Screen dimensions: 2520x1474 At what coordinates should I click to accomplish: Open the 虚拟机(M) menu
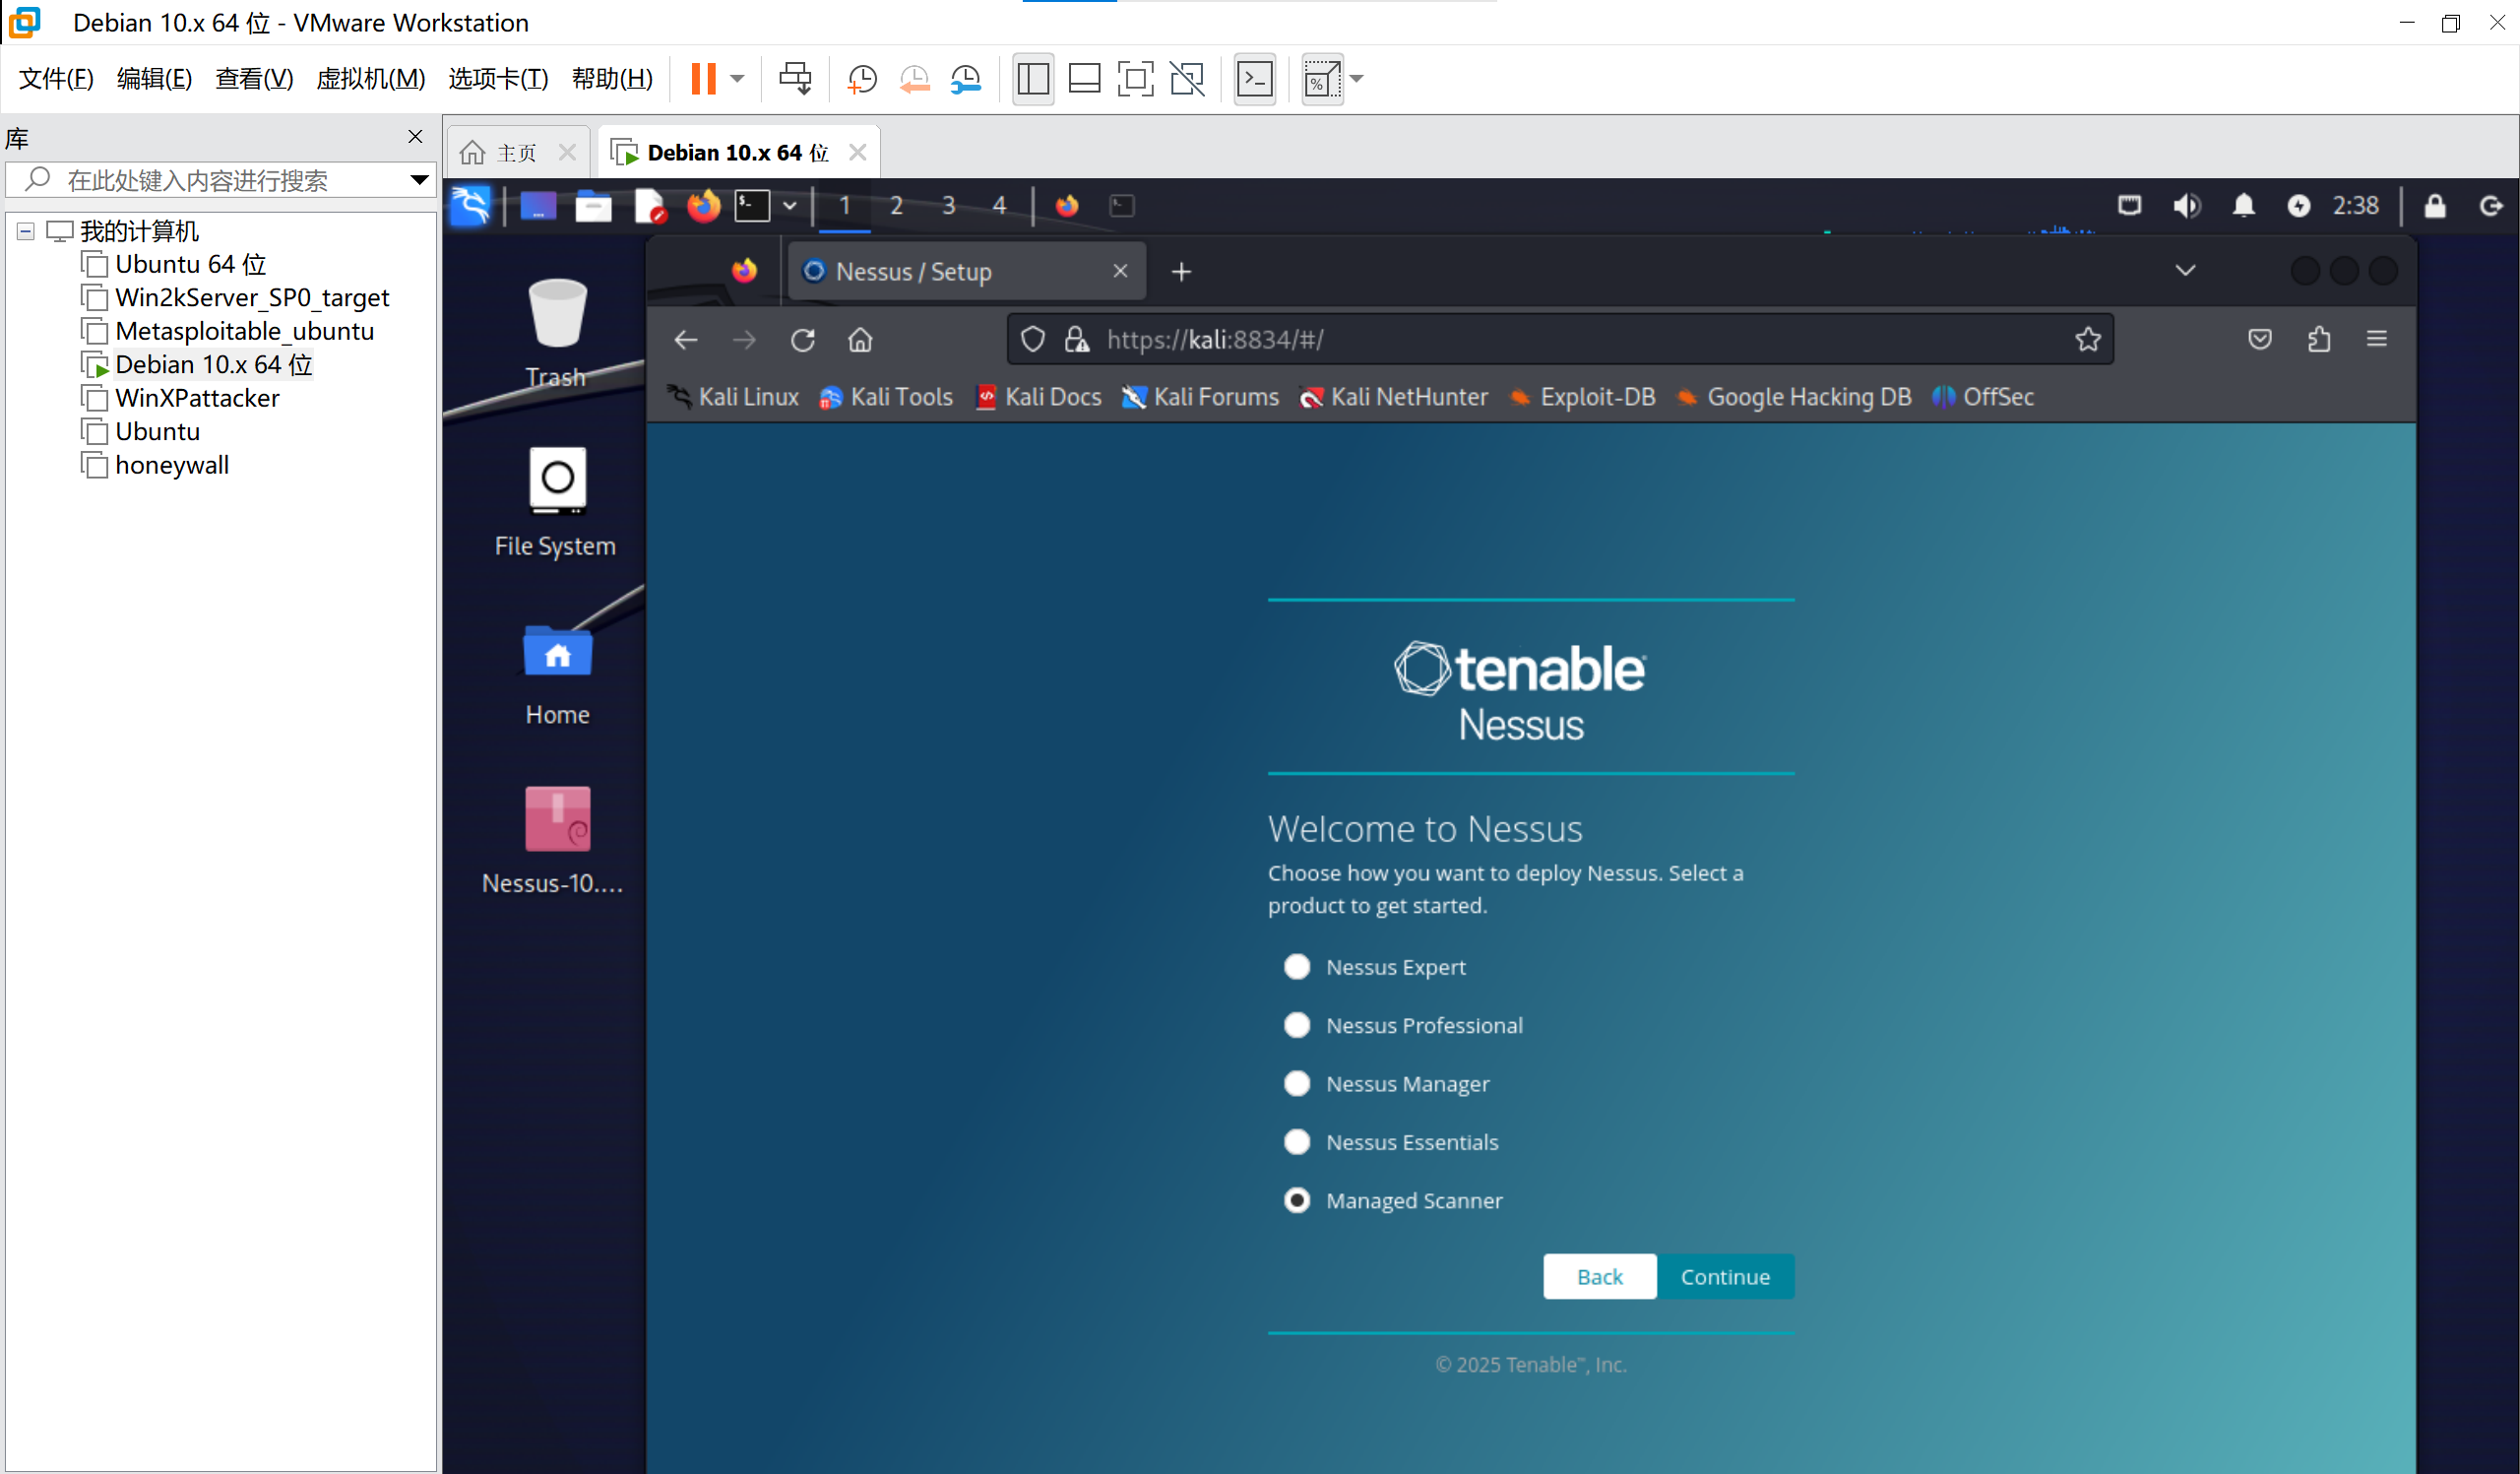click(370, 78)
